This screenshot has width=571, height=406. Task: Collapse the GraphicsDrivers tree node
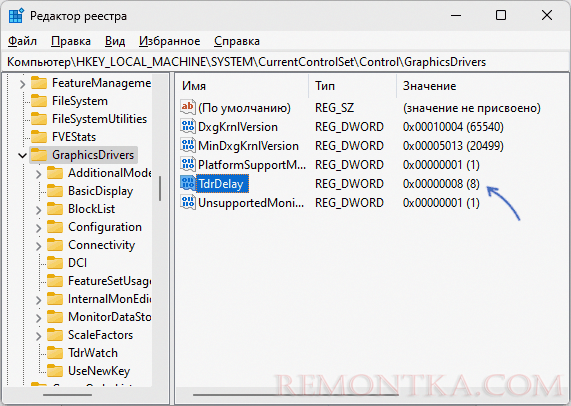point(23,155)
